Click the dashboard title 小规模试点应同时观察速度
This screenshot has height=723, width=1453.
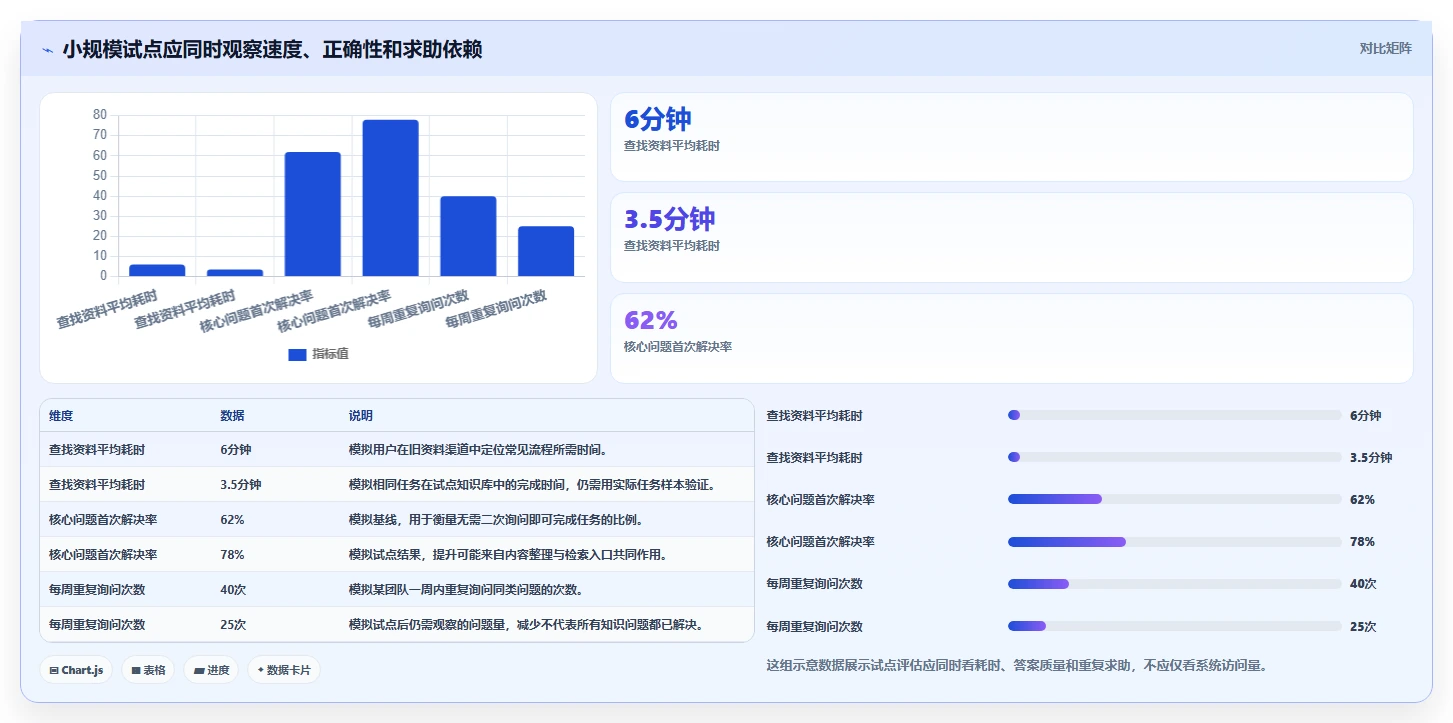point(272,50)
